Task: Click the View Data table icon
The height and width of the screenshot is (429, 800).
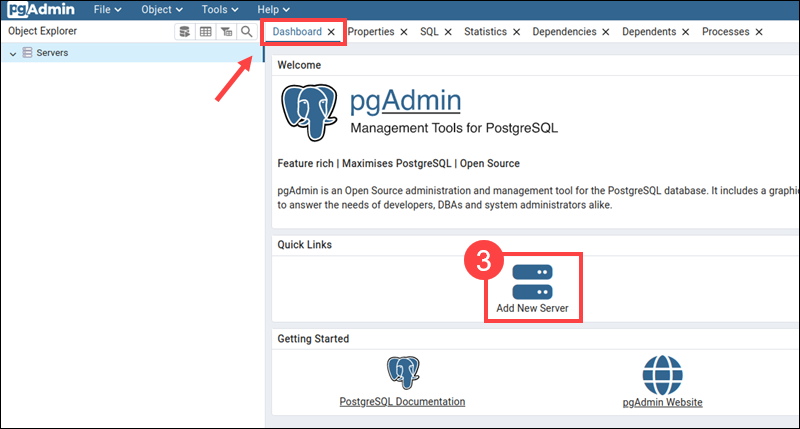Action: point(206,32)
